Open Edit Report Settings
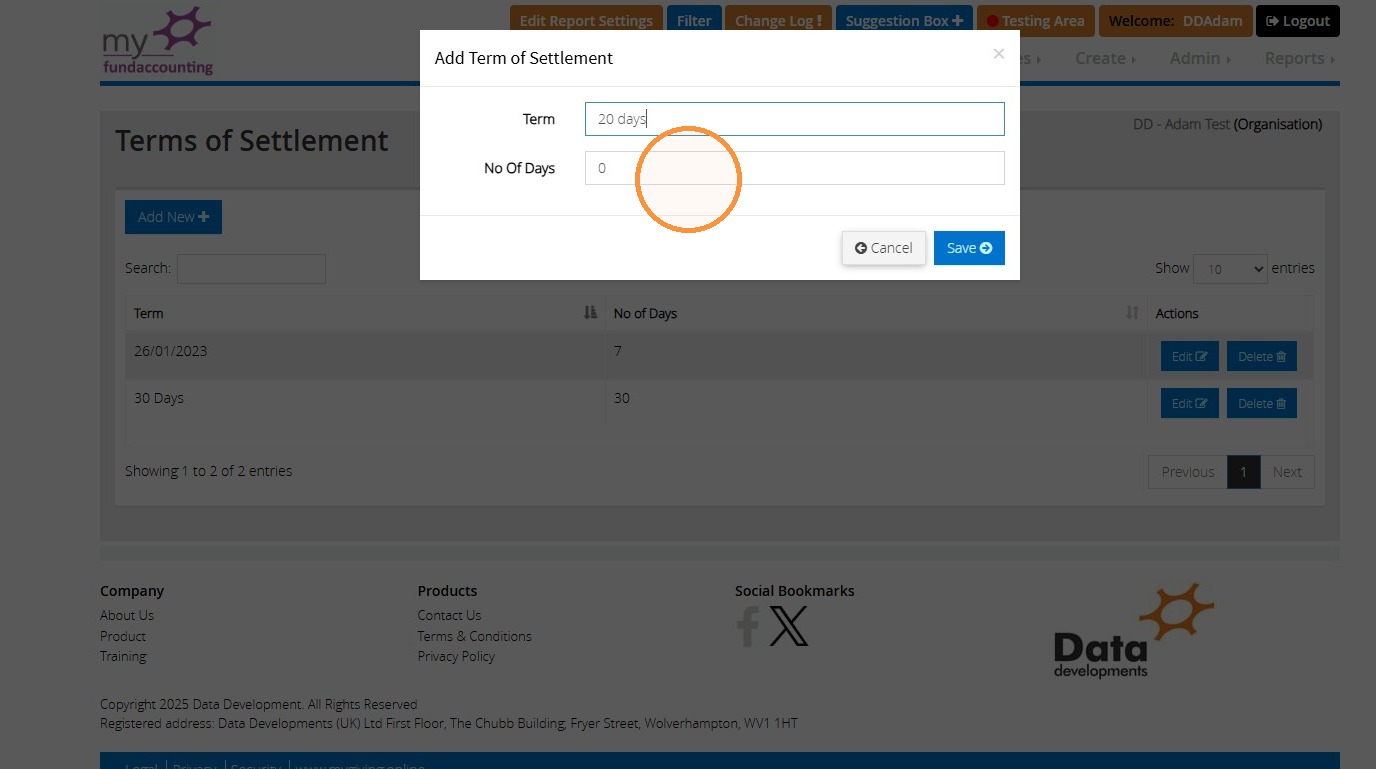The height and width of the screenshot is (769, 1376). click(586, 20)
